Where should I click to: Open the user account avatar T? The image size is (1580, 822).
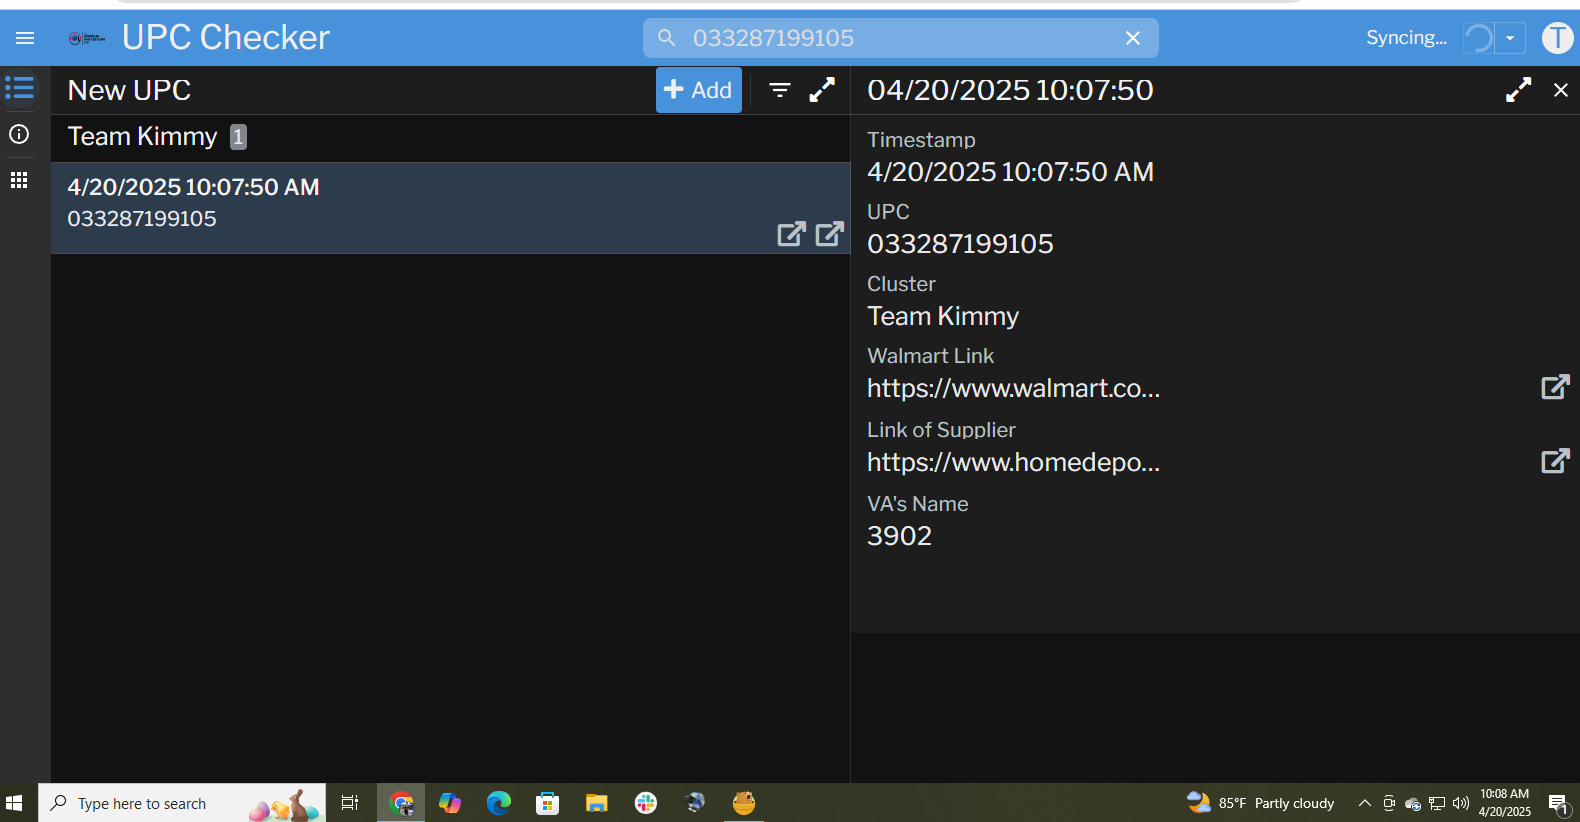click(x=1556, y=38)
